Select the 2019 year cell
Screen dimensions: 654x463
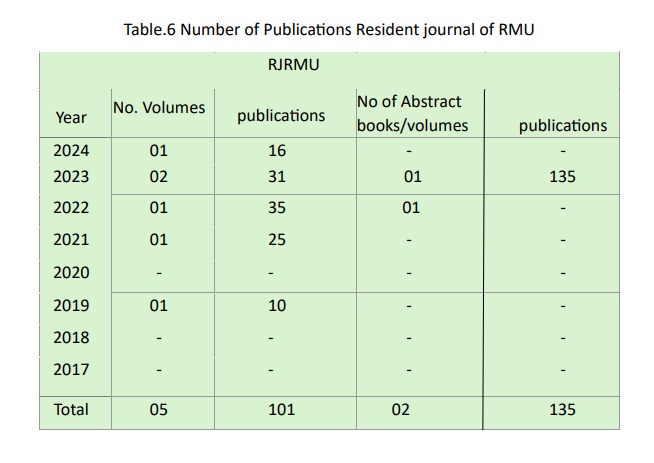[71, 305]
